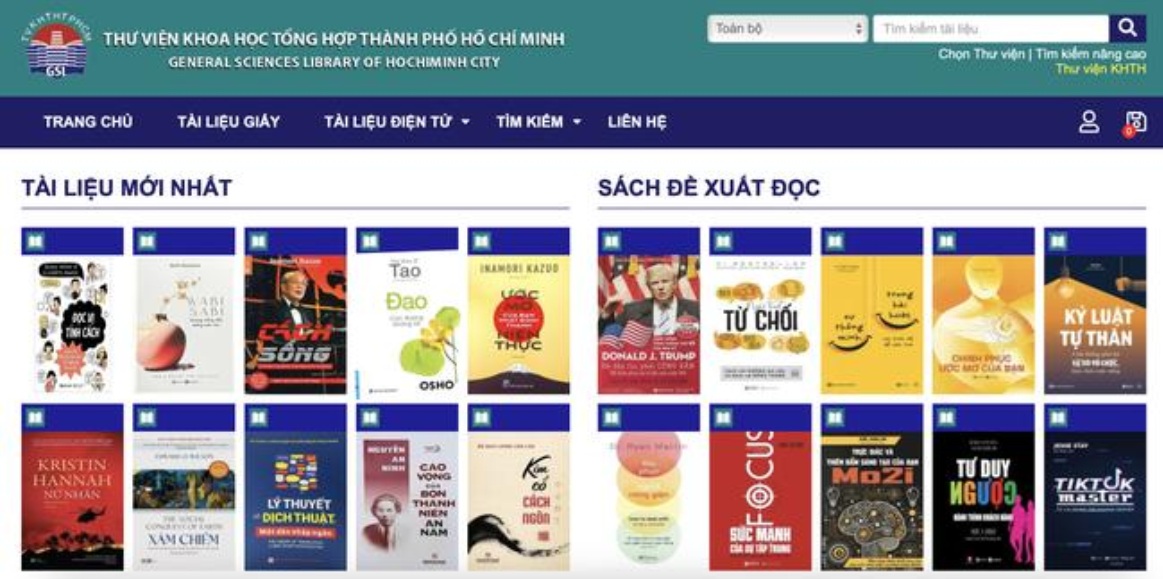Click book icon above Kristin Hannah cover
Image resolution: width=1163 pixels, height=579 pixels.
pyautogui.click(x=36, y=418)
